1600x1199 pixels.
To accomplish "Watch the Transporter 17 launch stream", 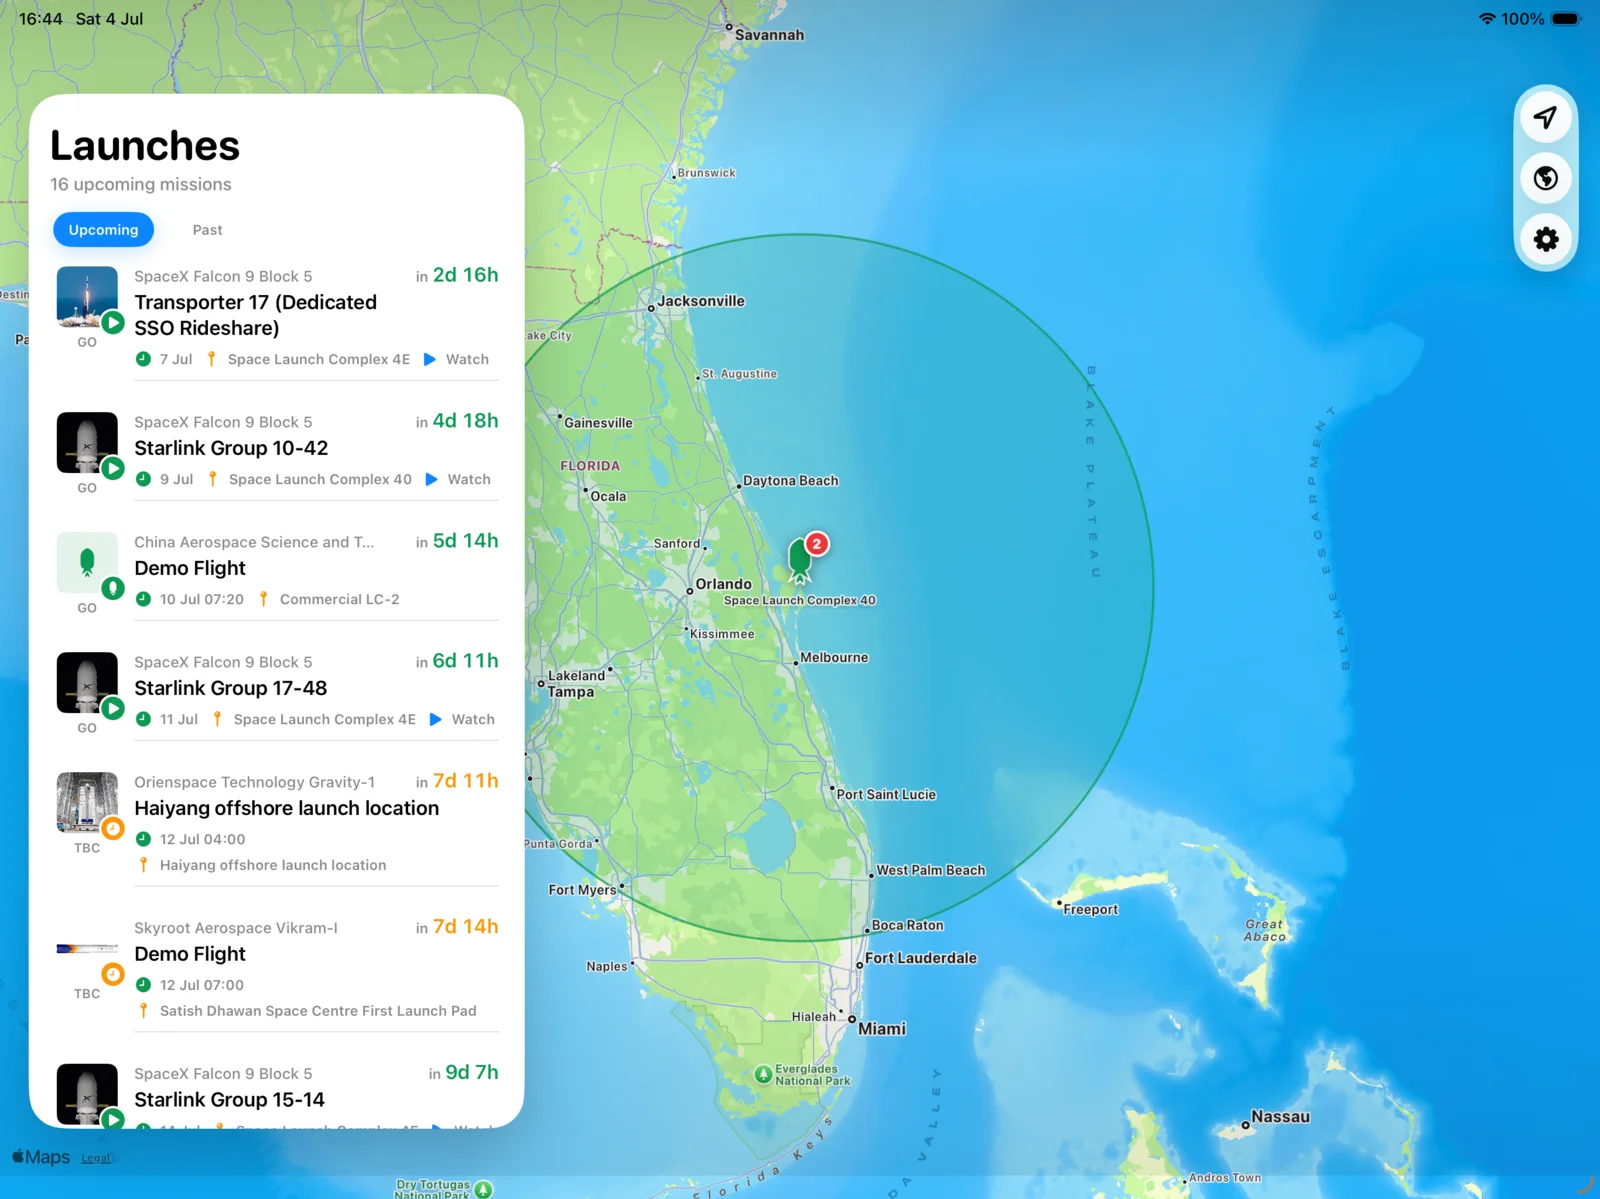I will click(467, 359).
